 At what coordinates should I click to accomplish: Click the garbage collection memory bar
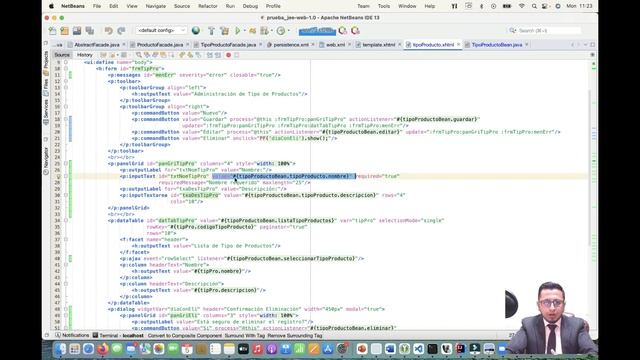coord(317,31)
